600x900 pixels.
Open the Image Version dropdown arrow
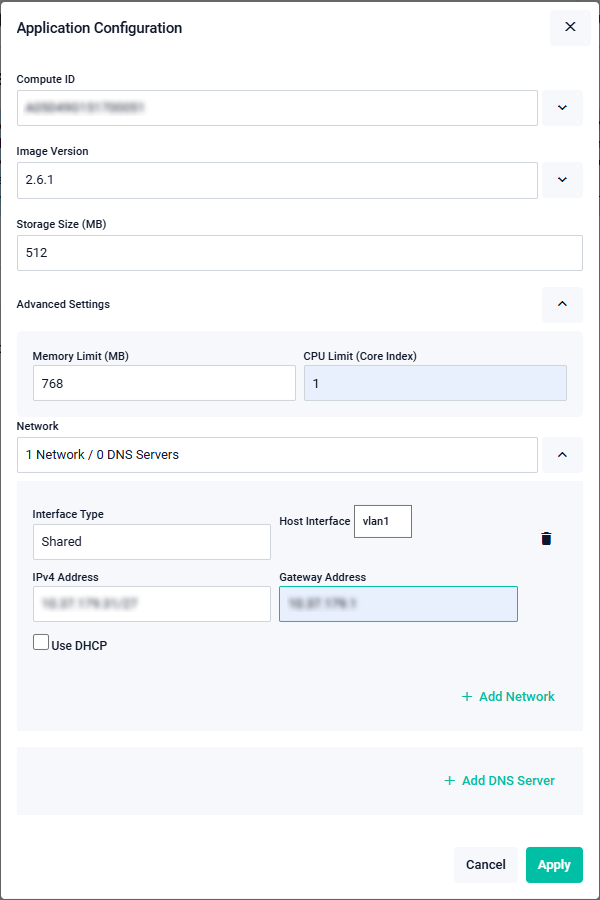pyautogui.click(x=562, y=180)
